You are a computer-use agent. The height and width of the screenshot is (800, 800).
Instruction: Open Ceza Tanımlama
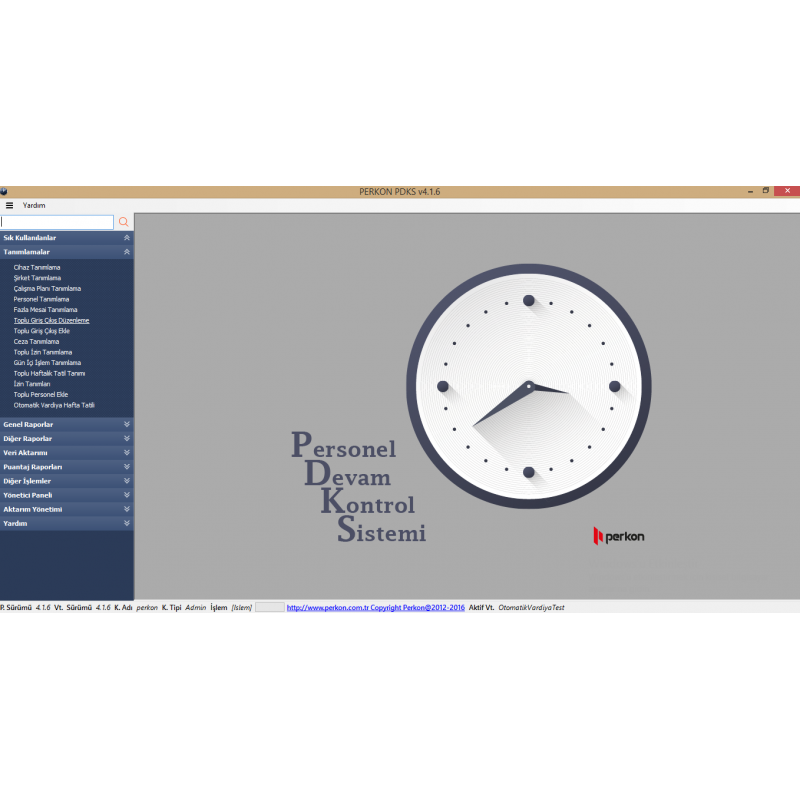pyautogui.click(x=36, y=342)
